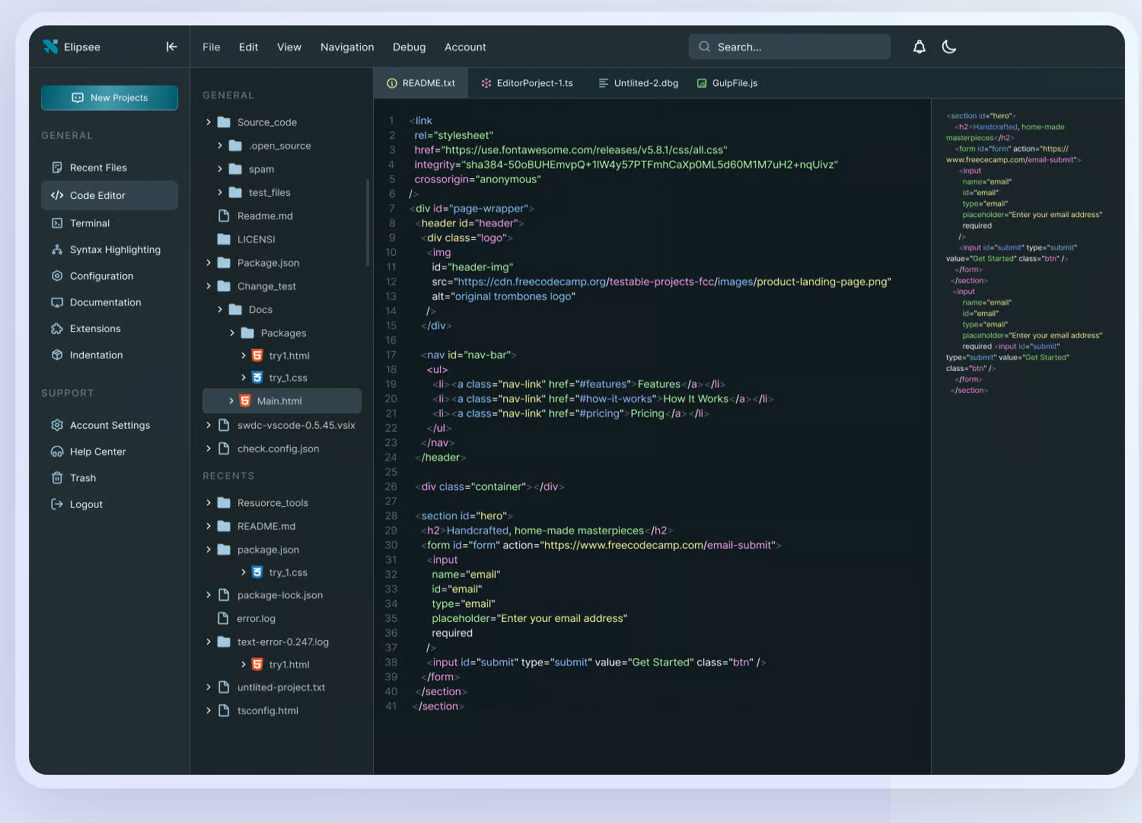Click the Logout arrow icon
Image resolution: width=1142 pixels, height=823 pixels.
click(x=57, y=504)
